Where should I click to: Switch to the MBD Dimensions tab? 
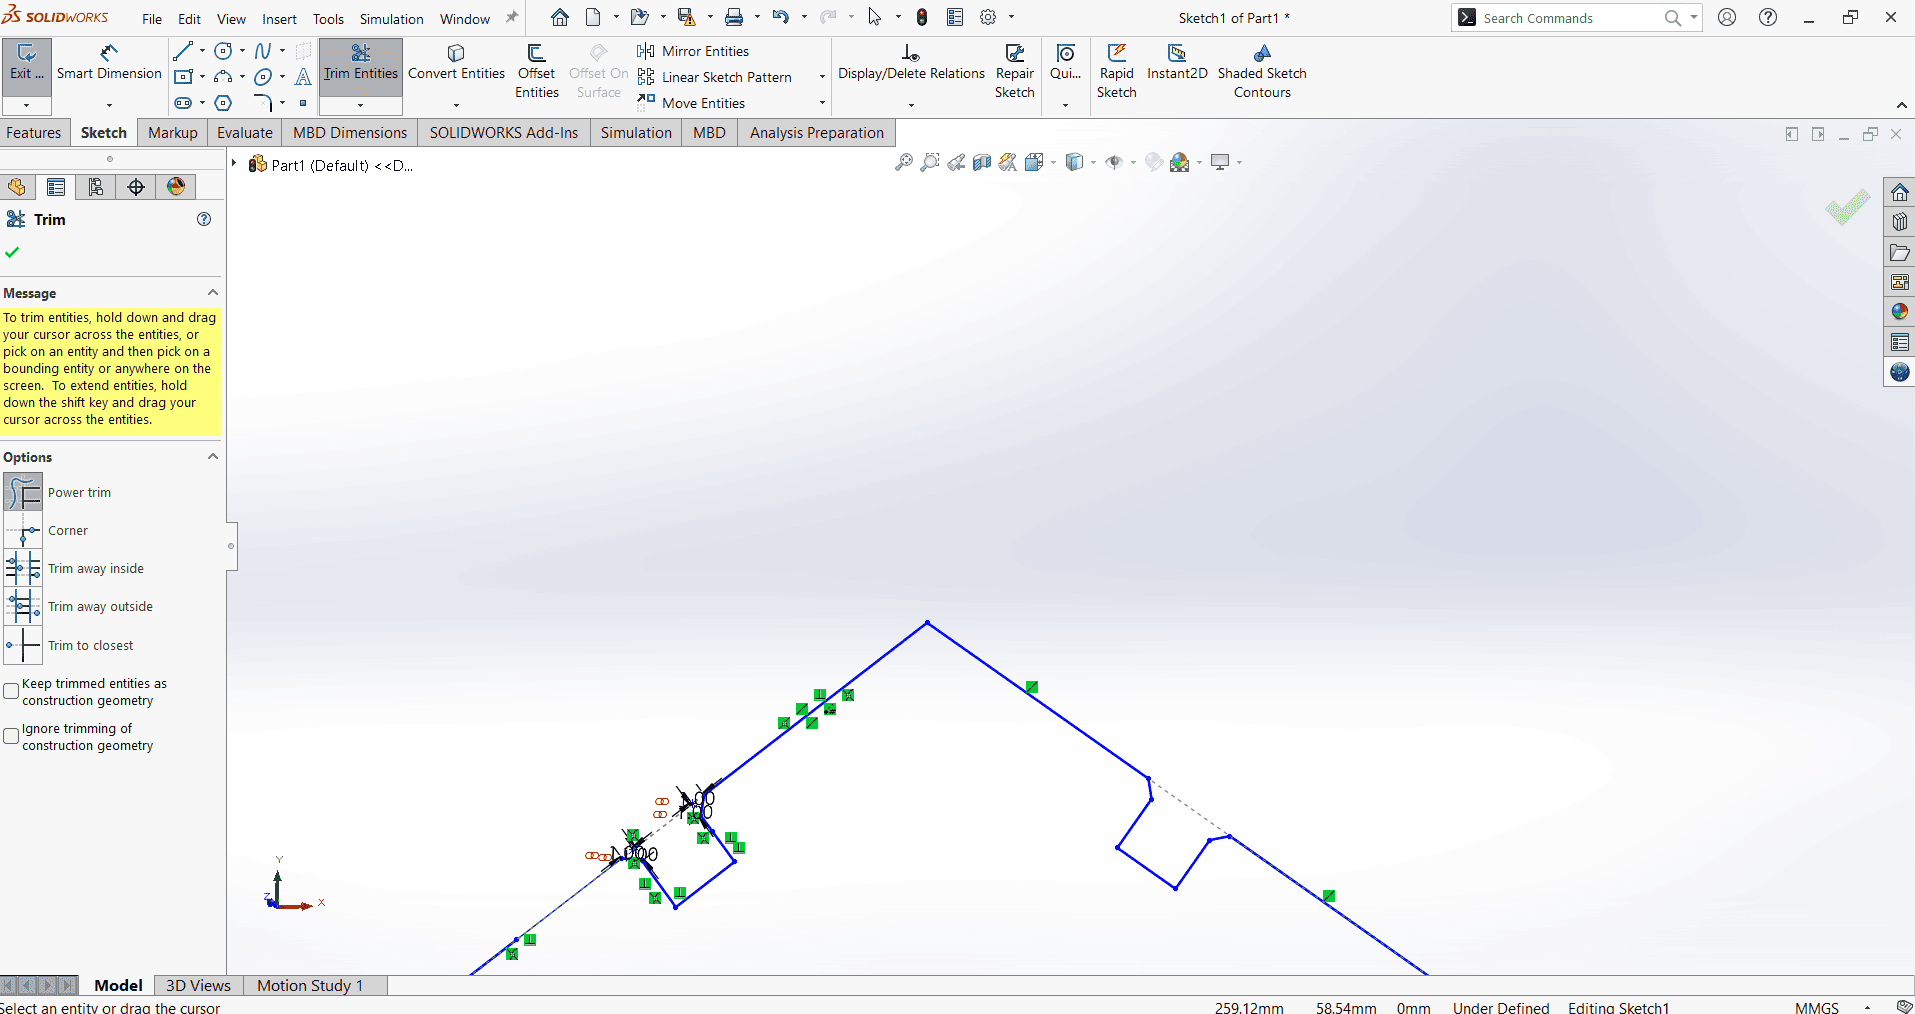point(350,132)
